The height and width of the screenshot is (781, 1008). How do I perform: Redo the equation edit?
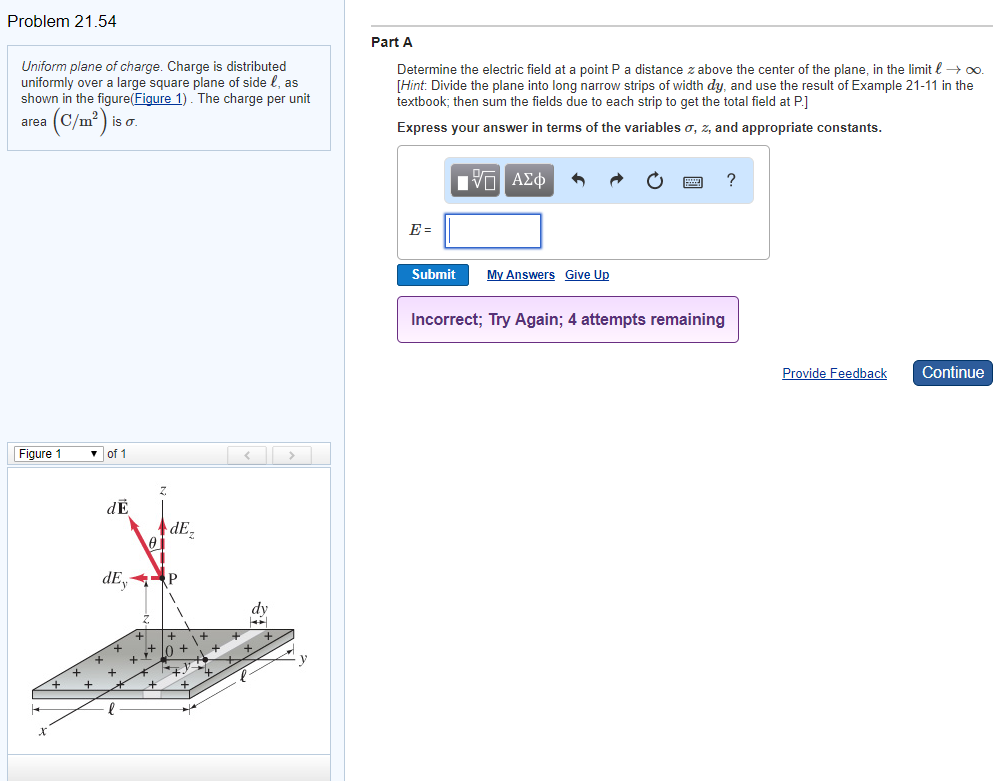(x=615, y=180)
